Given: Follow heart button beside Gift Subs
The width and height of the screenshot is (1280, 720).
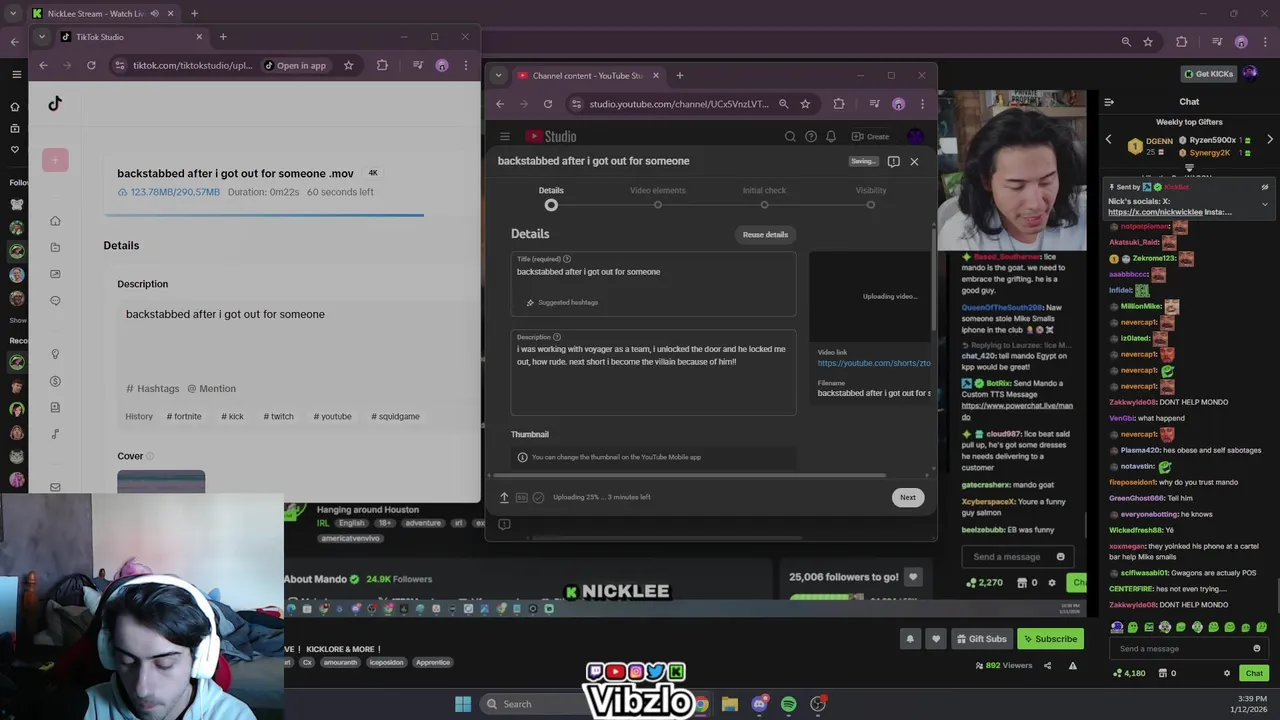Looking at the screenshot, I should pos(936,639).
